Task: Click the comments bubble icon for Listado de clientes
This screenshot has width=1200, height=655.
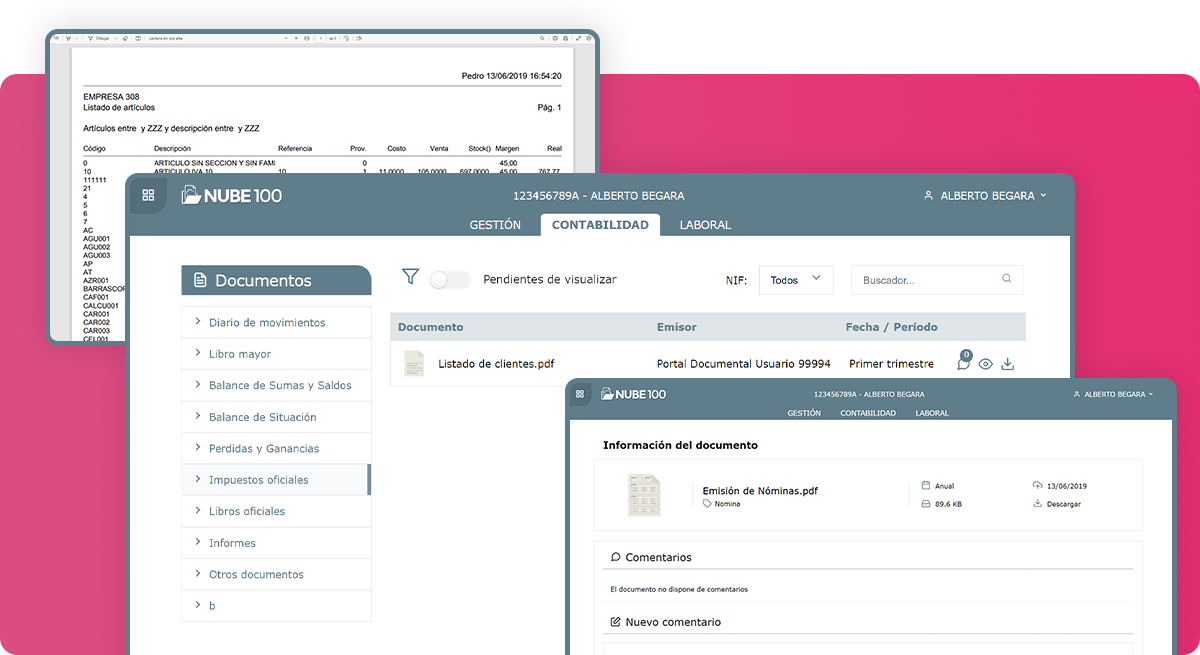Action: (963, 364)
